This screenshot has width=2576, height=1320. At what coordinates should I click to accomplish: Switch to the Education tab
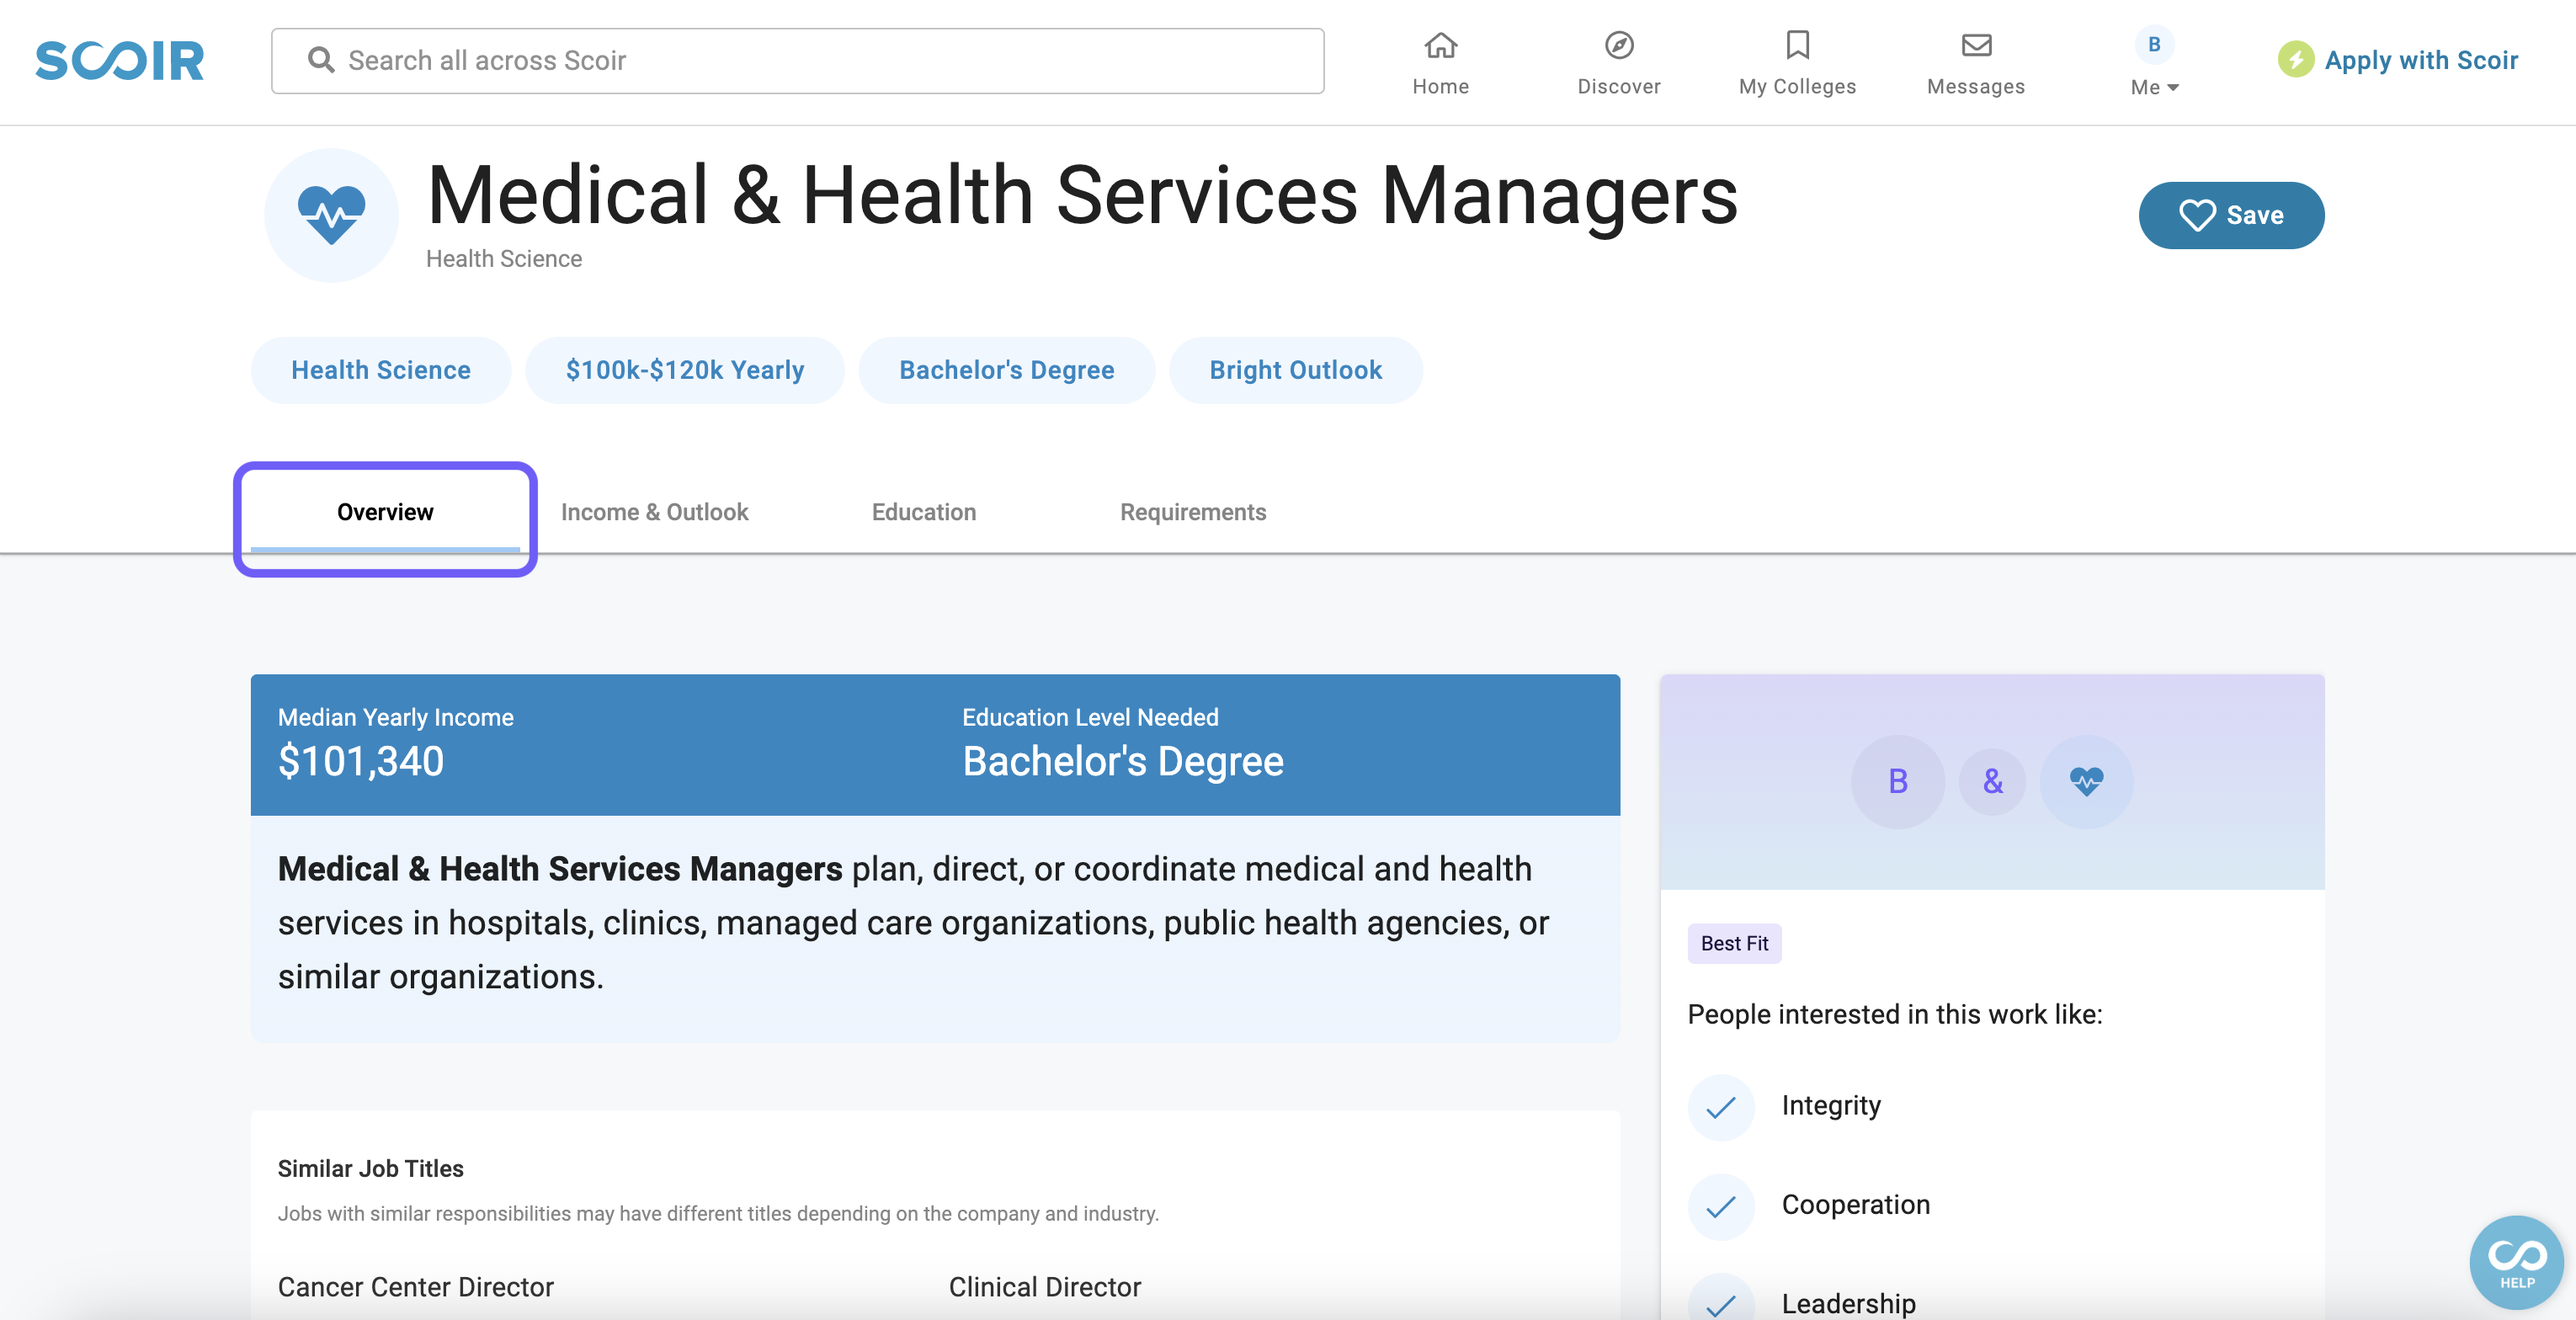coord(923,512)
